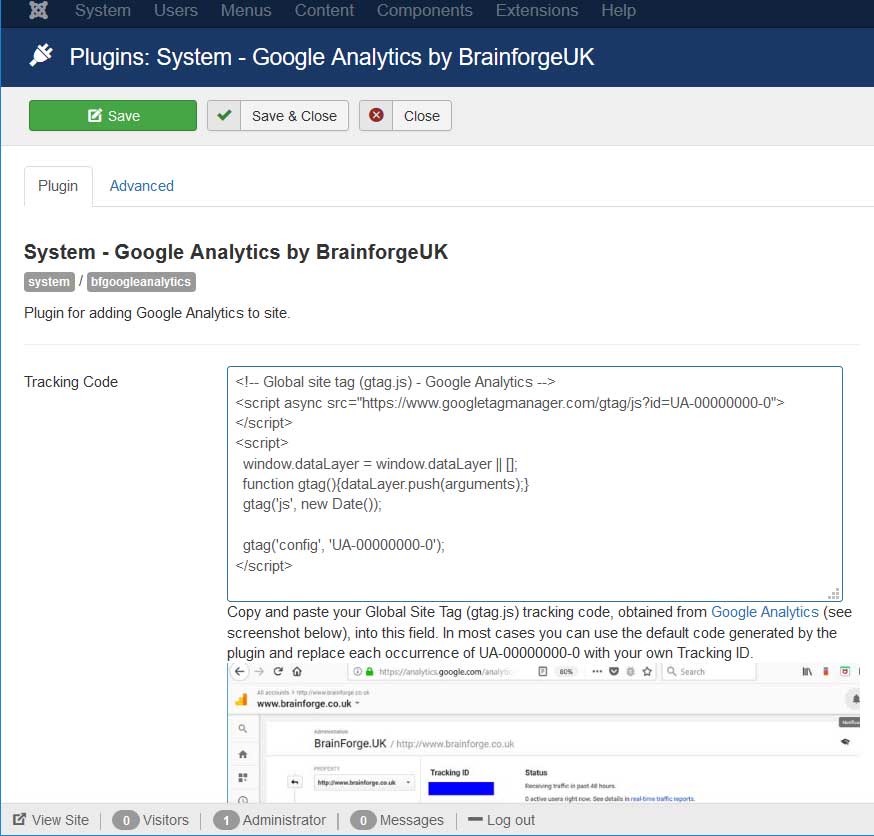The width and height of the screenshot is (874, 836).
Task: Click 'Plugin for adding Google Analytics to site.' text
Action: click(x=157, y=313)
